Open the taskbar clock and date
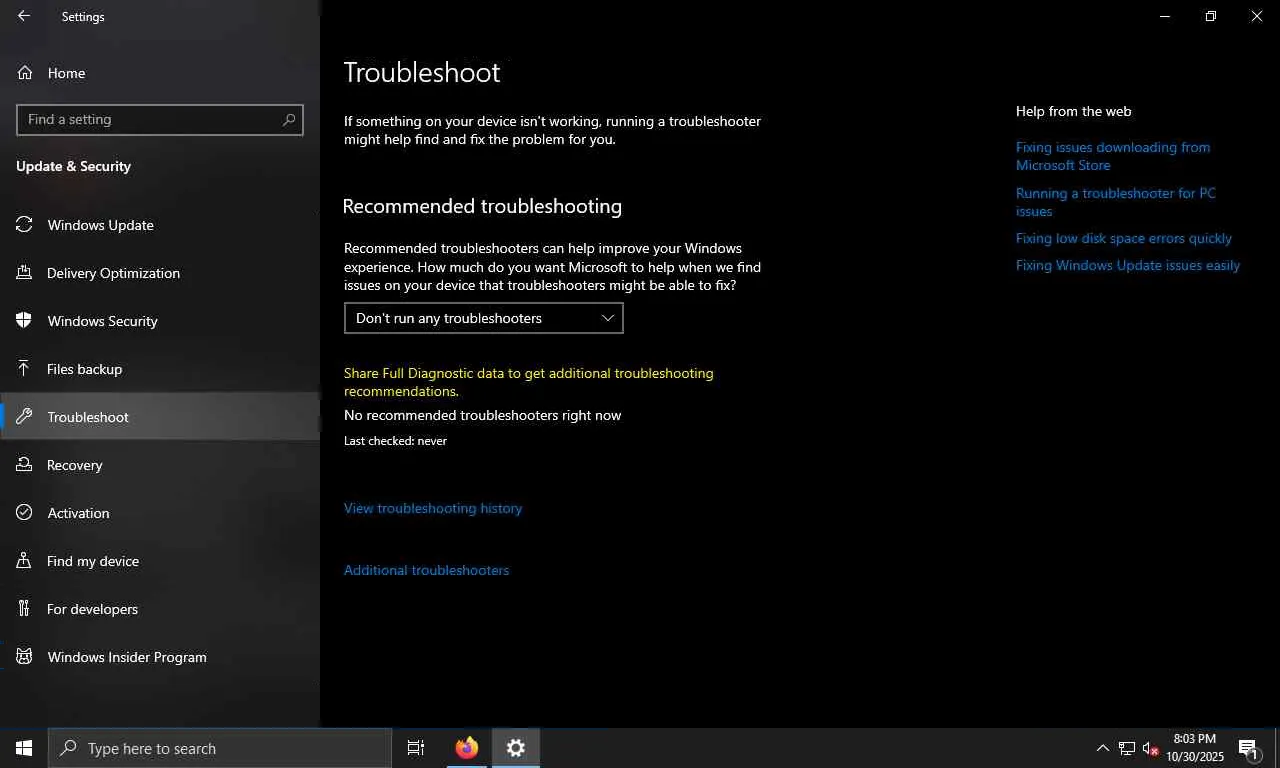The width and height of the screenshot is (1280, 768). coord(1195,748)
